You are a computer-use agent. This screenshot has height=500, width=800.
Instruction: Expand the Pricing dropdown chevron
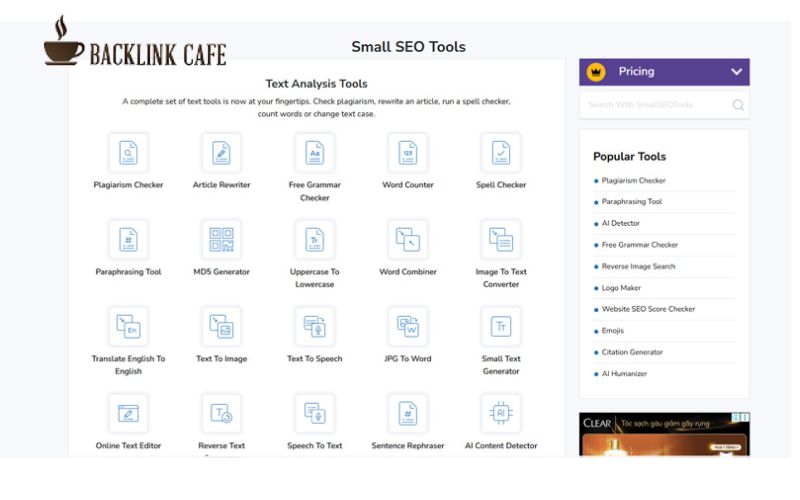736,72
